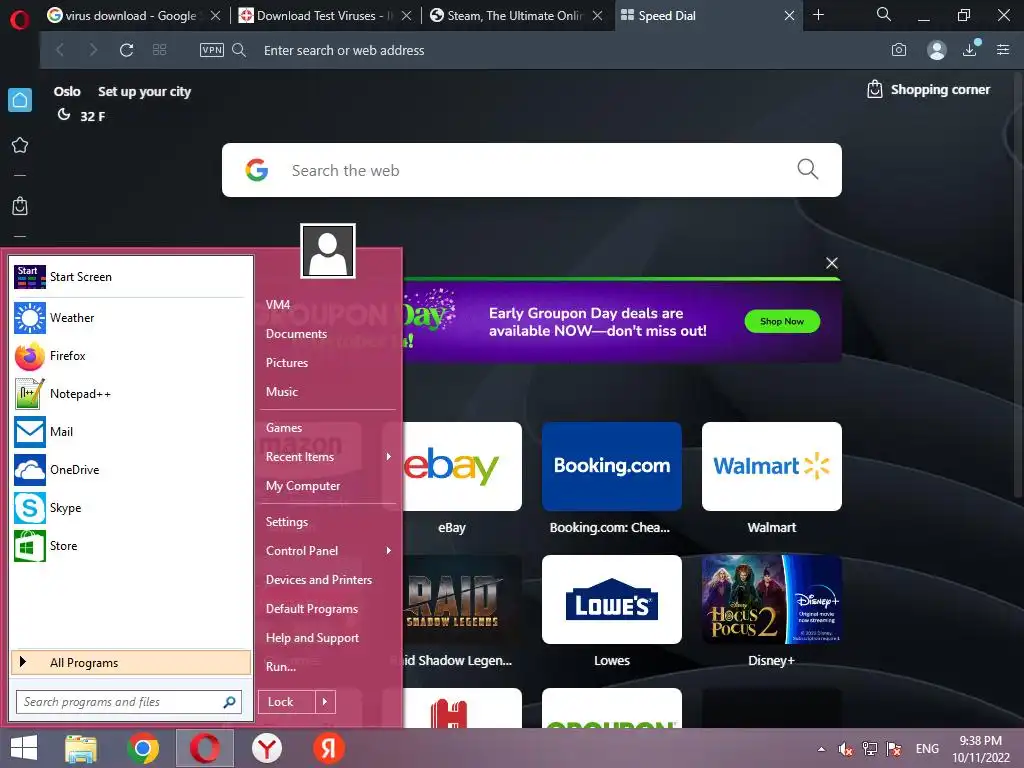The width and height of the screenshot is (1024, 768).
Task: Open Settings in start menu
Action: pyautogui.click(x=287, y=522)
